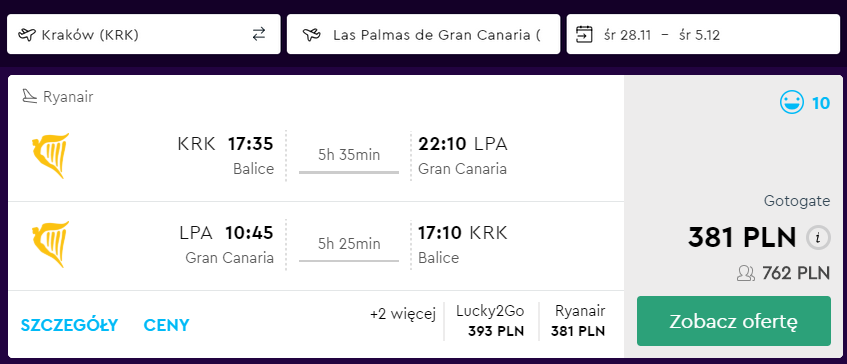Select the Ryanair 381 PLN offer
Image resolution: width=847 pixels, height=364 pixels.
579,321
